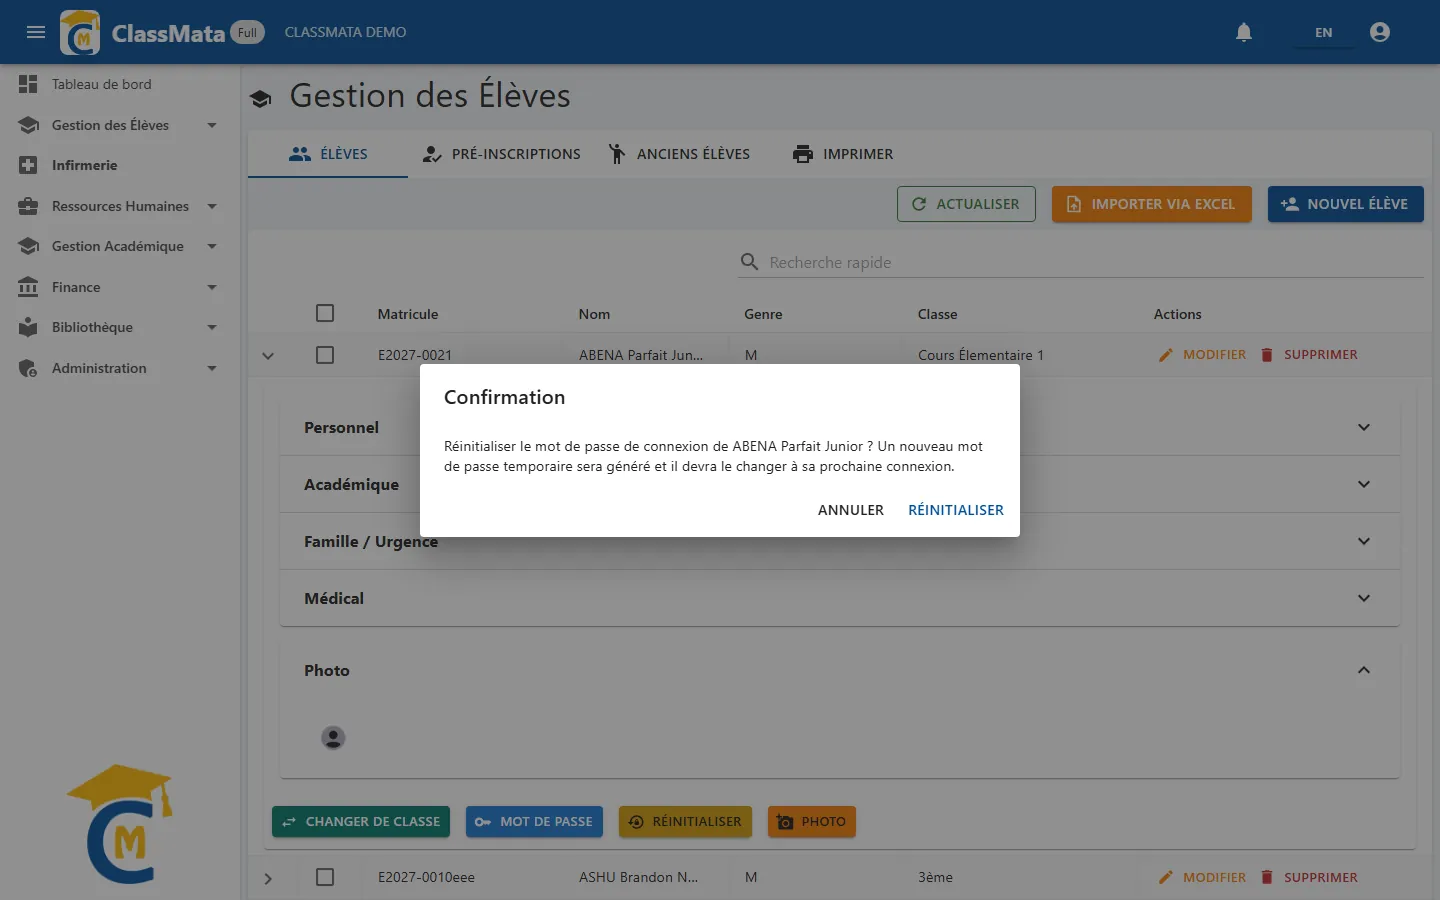Open the IMPRIMER tab
The width and height of the screenshot is (1440, 900).
coord(843,154)
